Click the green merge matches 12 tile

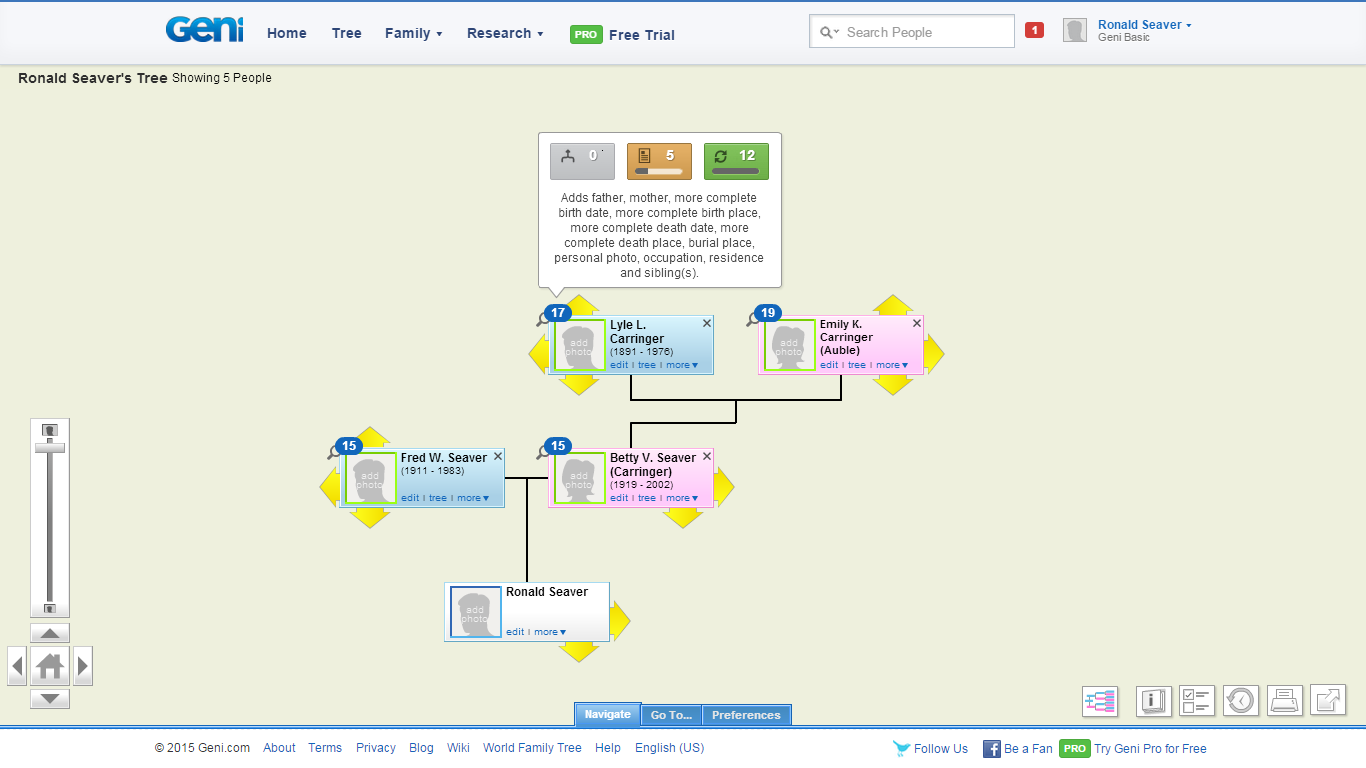point(736,160)
